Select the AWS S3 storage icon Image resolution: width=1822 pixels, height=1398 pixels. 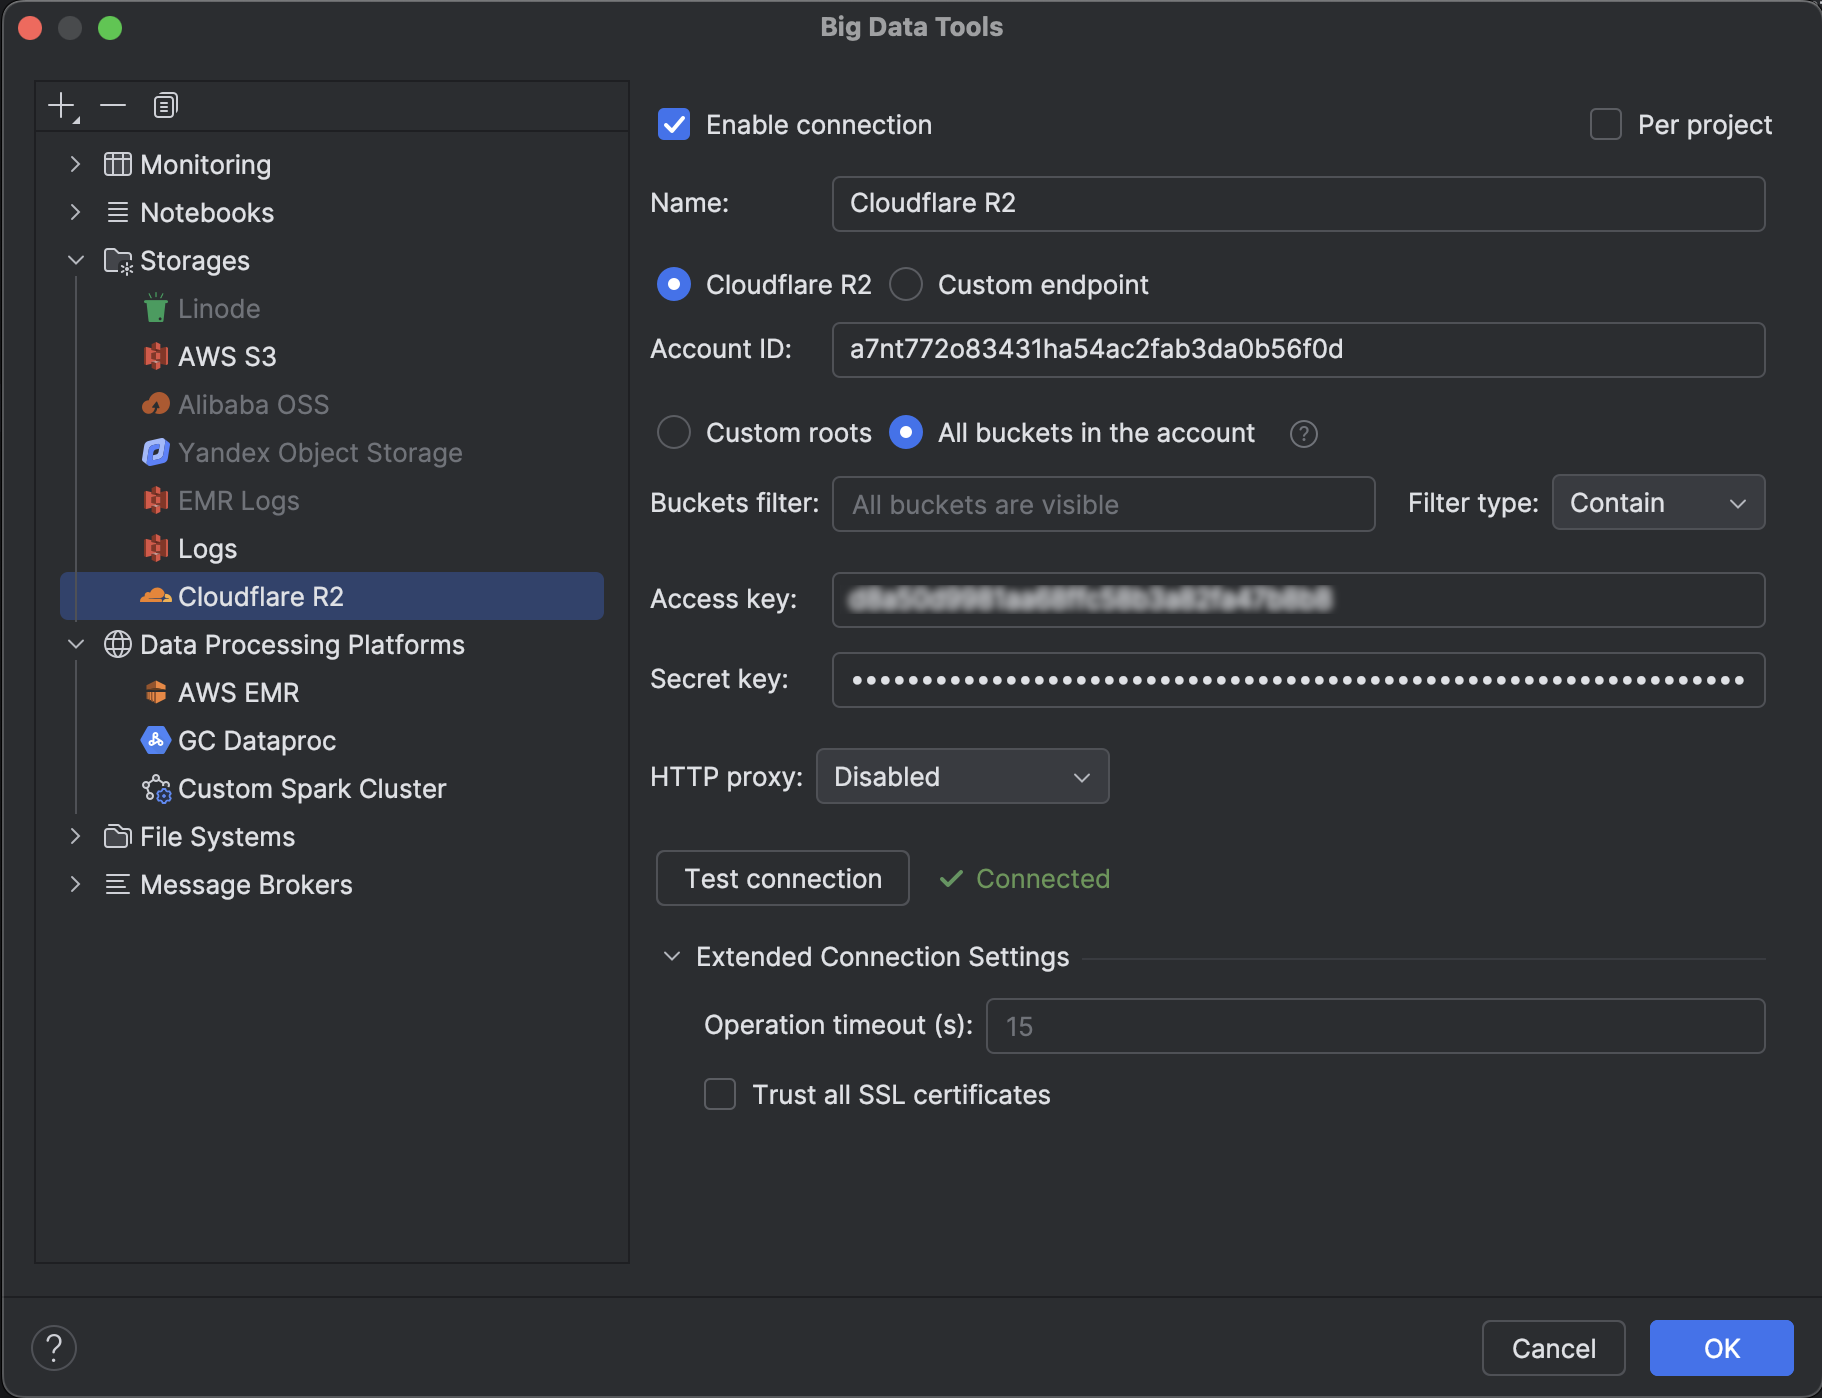(157, 356)
